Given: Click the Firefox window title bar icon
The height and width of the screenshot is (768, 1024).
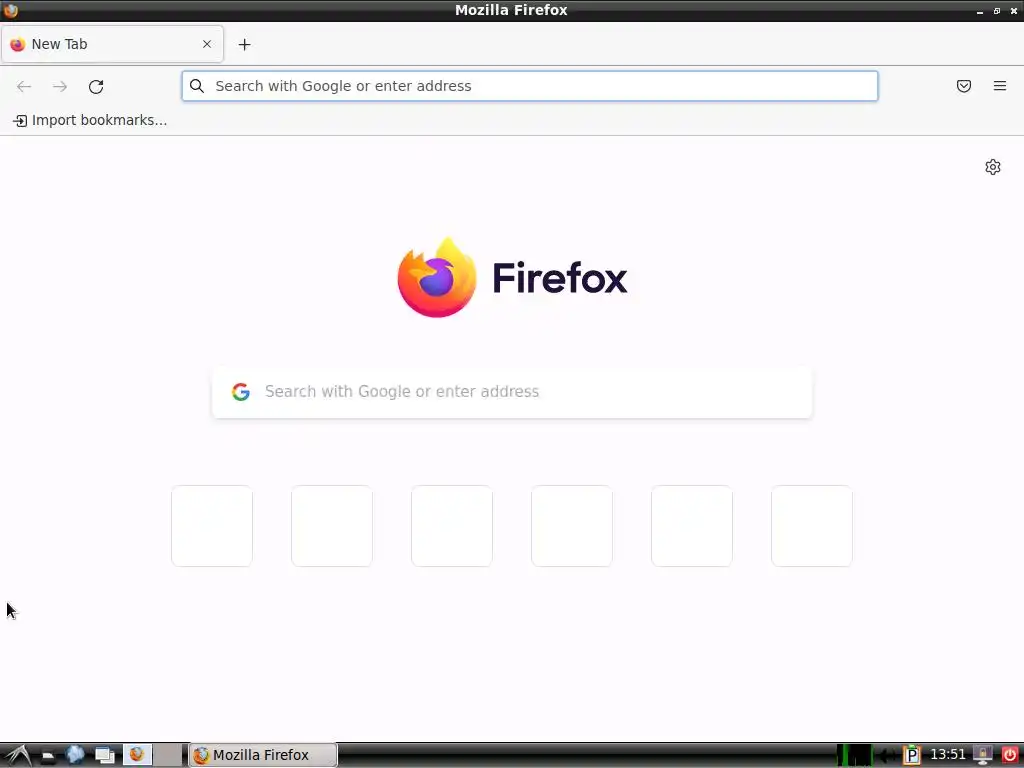Looking at the screenshot, I should point(10,10).
